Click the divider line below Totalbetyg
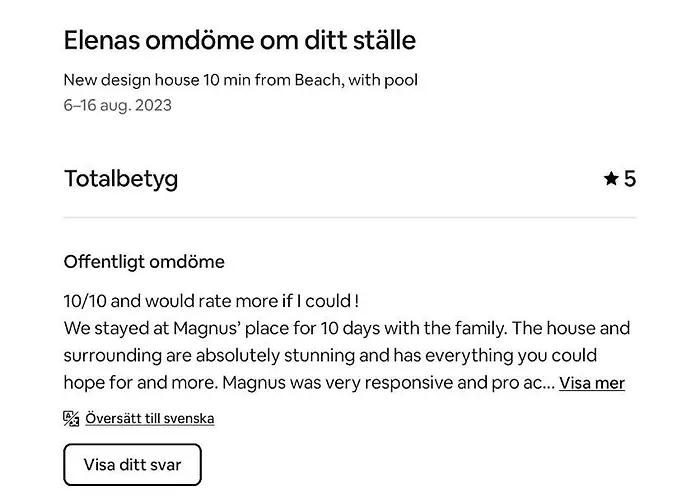Screen dimensions: 700x500 coord(350,217)
